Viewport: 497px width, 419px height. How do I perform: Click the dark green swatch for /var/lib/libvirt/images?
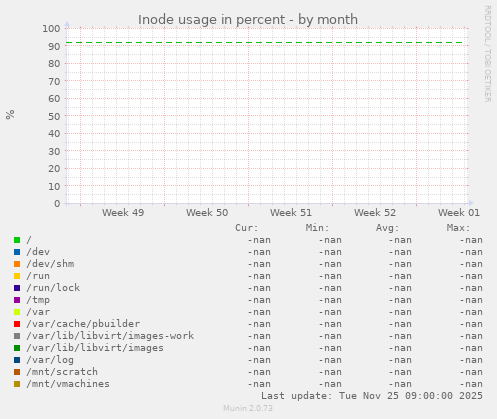tap(17, 348)
